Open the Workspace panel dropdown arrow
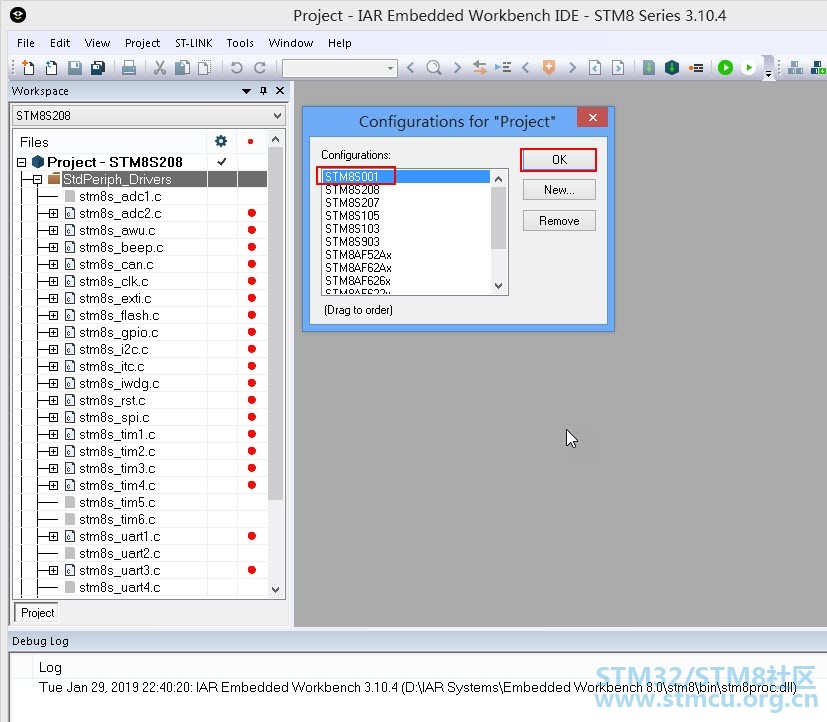827x722 pixels. coord(246,91)
